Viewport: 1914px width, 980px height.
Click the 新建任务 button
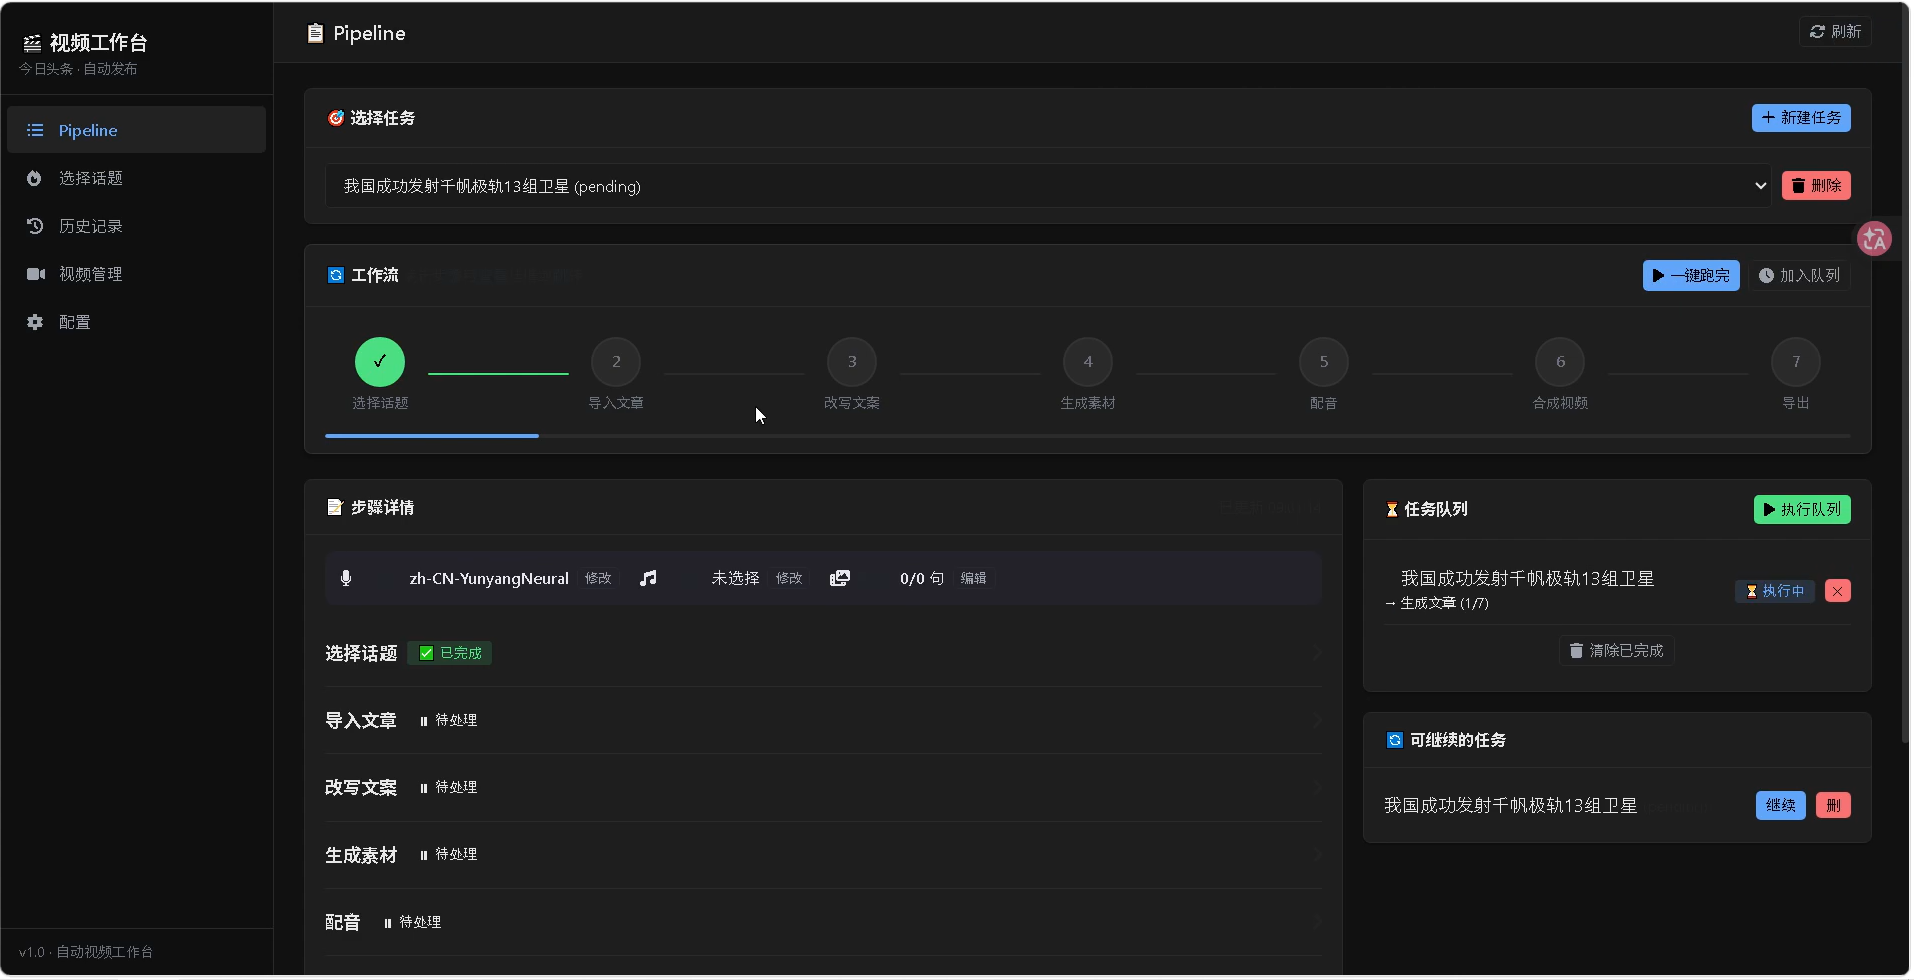[x=1801, y=118]
